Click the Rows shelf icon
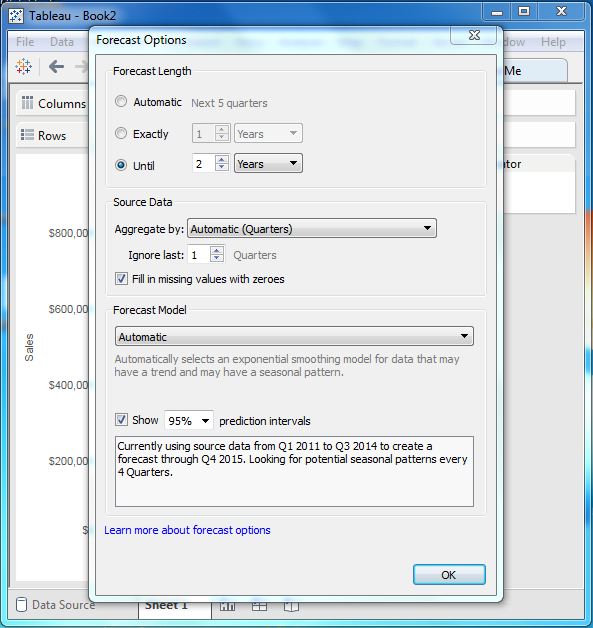 point(27,135)
